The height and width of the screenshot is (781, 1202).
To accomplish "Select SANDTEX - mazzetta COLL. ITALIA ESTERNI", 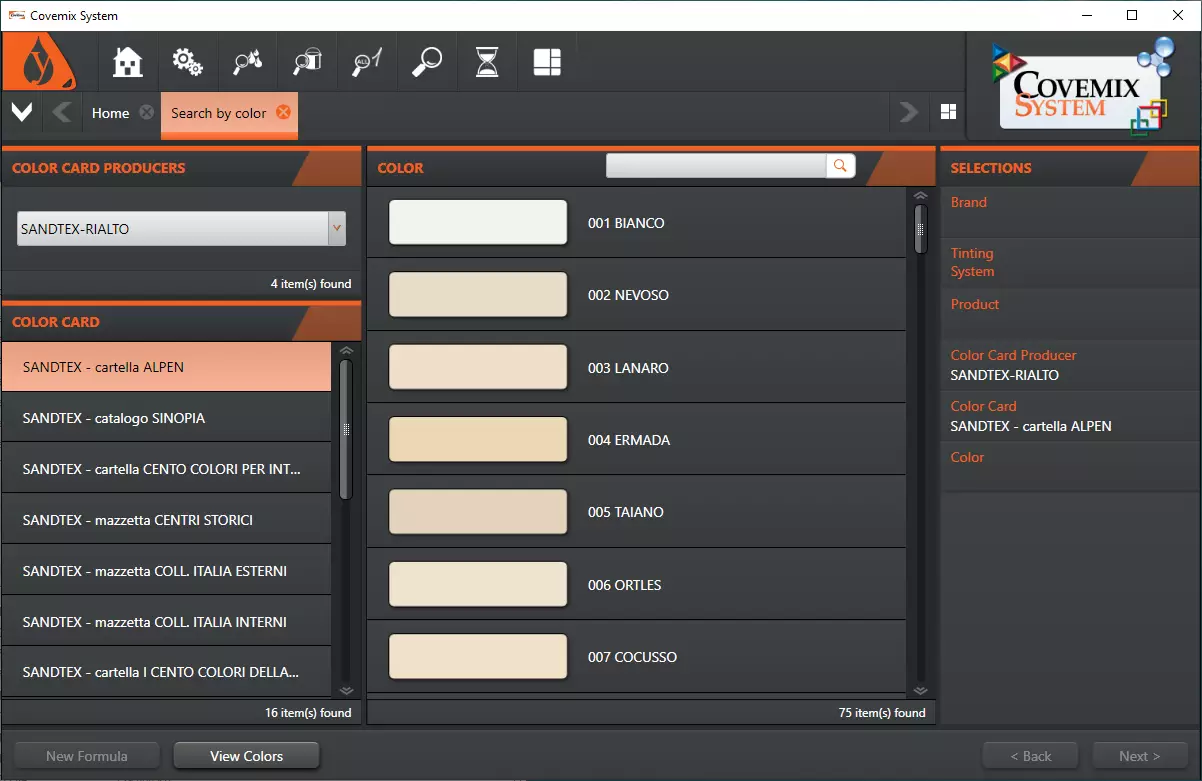I will tap(166, 571).
